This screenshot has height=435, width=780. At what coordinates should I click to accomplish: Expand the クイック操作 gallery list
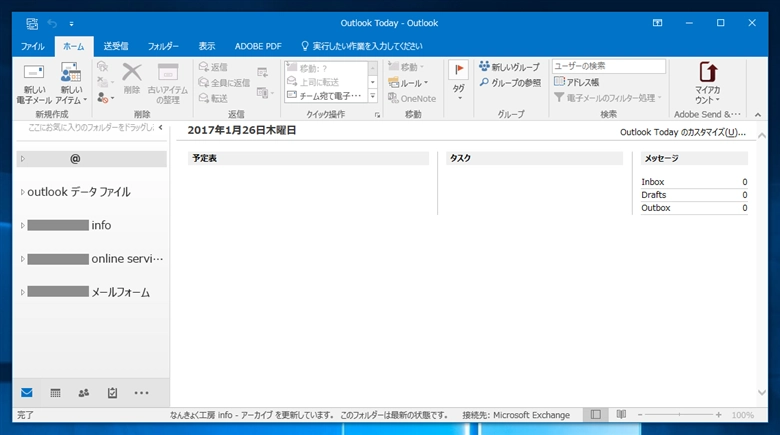point(373,96)
